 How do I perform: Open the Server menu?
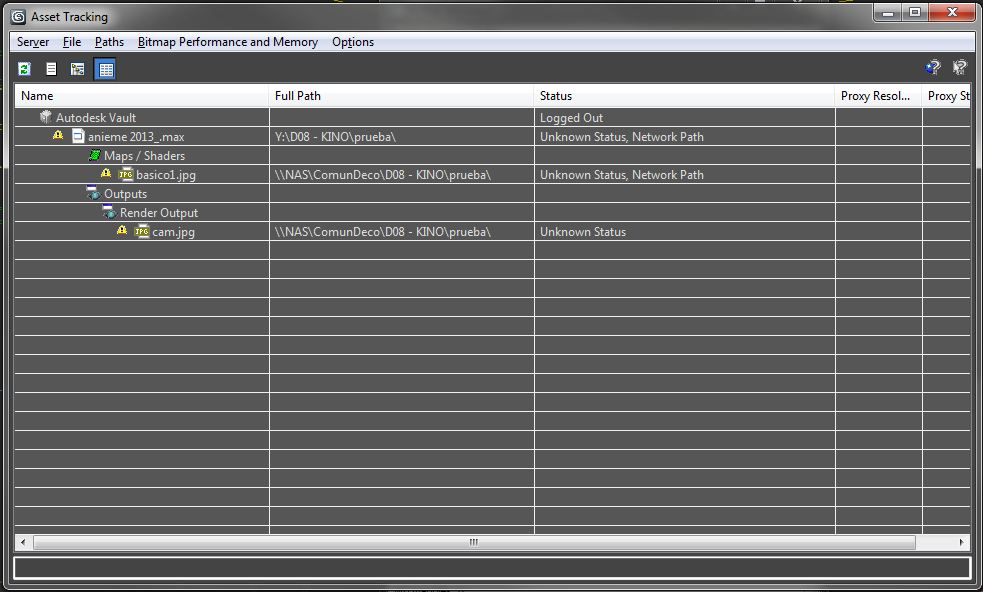coord(33,42)
